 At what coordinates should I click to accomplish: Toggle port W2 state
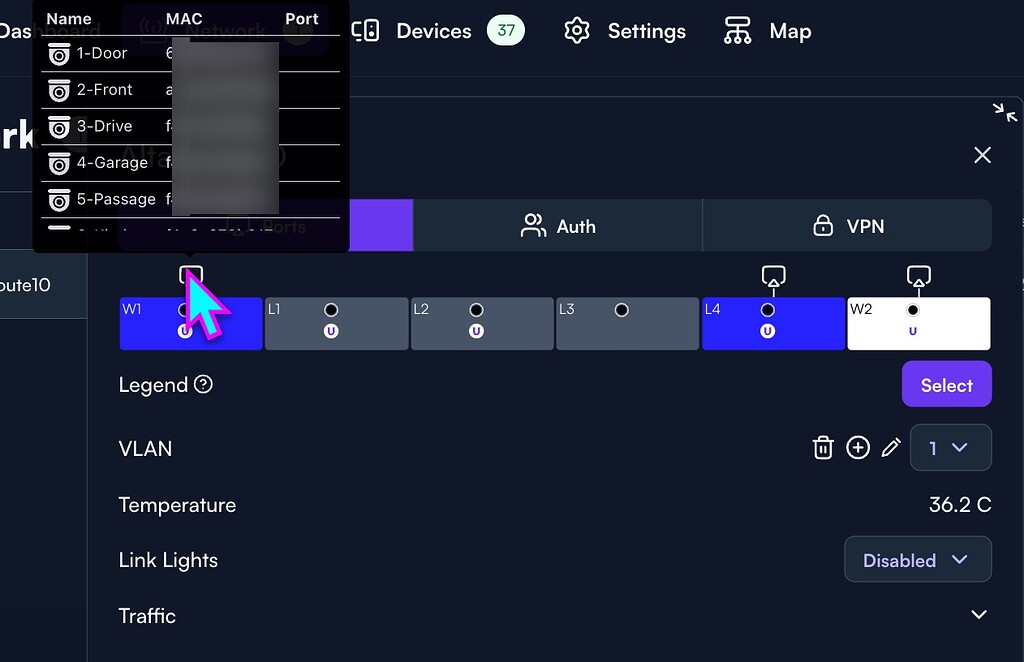click(911, 309)
